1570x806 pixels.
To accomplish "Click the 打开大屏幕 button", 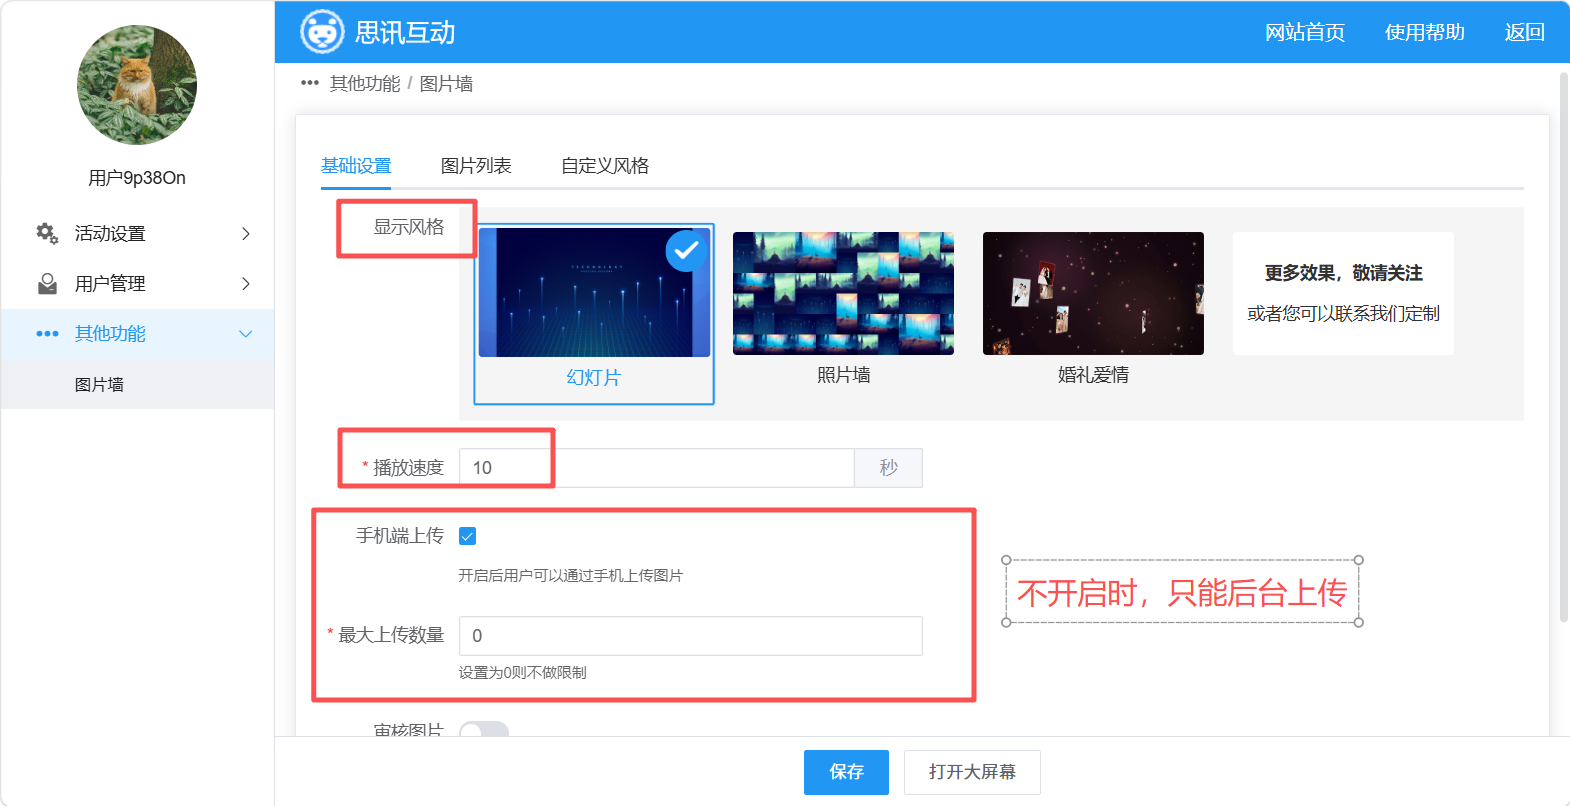I will (x=972, y=772).
